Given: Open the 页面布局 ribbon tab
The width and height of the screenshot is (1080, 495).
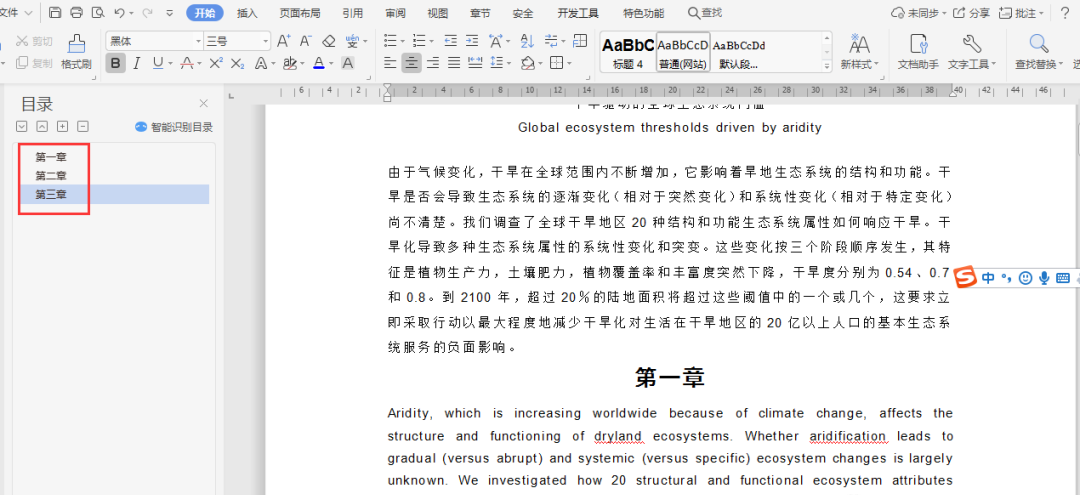Looking at the screenshot, I should click(300, 13).
